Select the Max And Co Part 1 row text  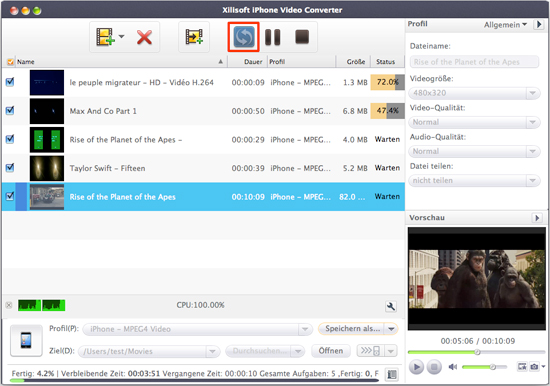click(x=103, y=111)
